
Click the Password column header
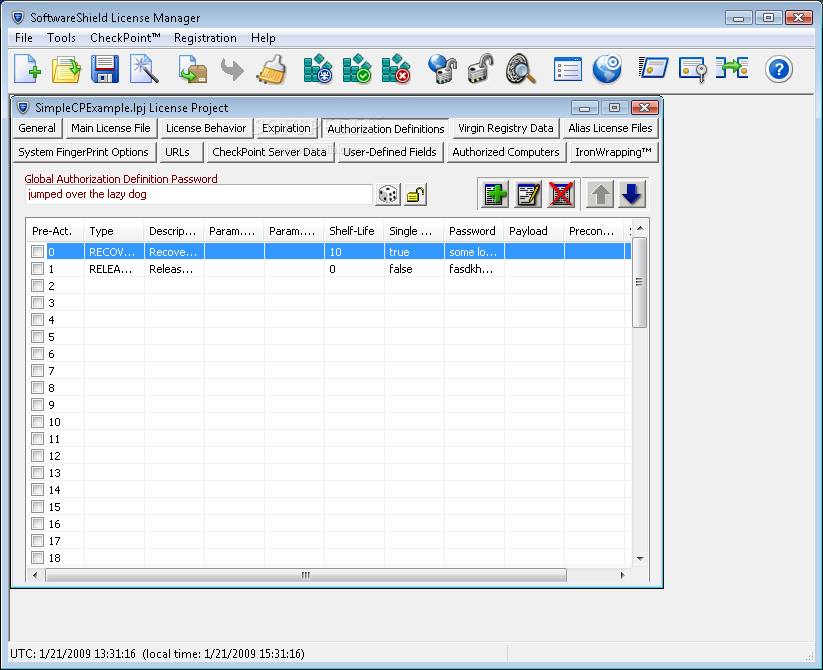[474, 231]
